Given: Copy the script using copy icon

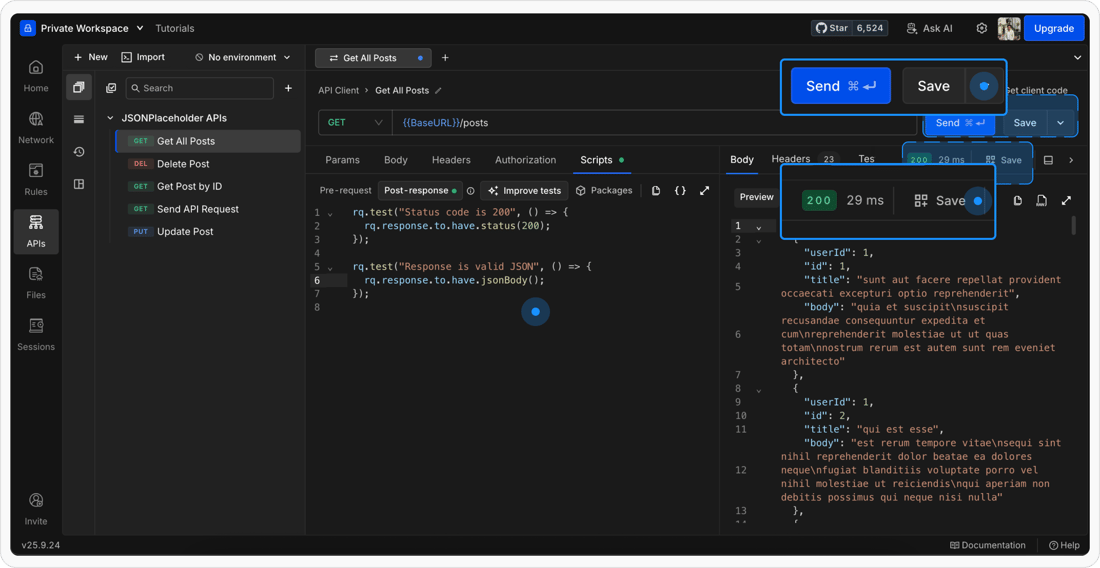Looking at the screenshot, I should pos(656,191).
